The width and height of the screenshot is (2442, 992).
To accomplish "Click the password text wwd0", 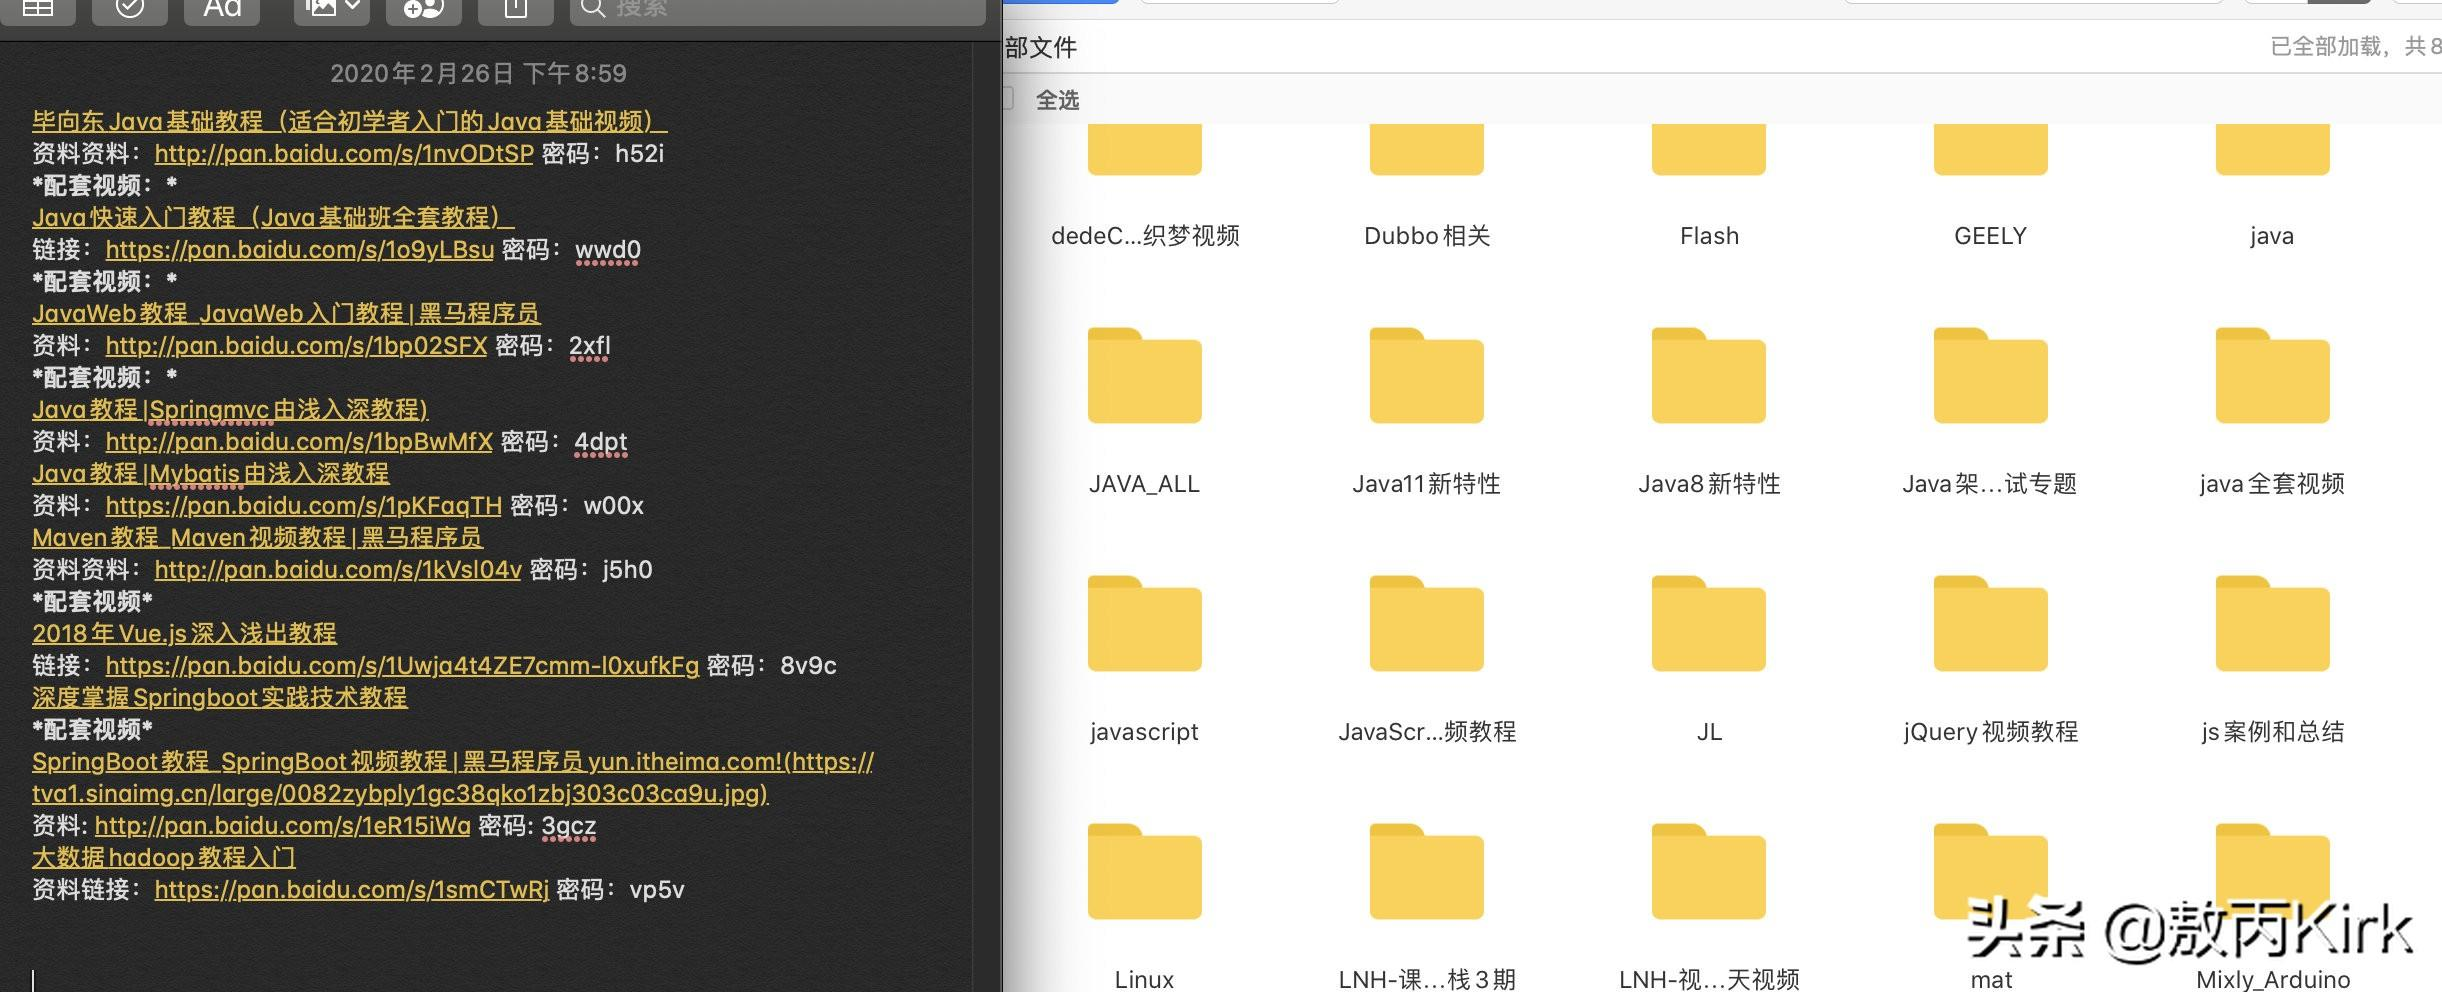I will click(x=608, y=250).
